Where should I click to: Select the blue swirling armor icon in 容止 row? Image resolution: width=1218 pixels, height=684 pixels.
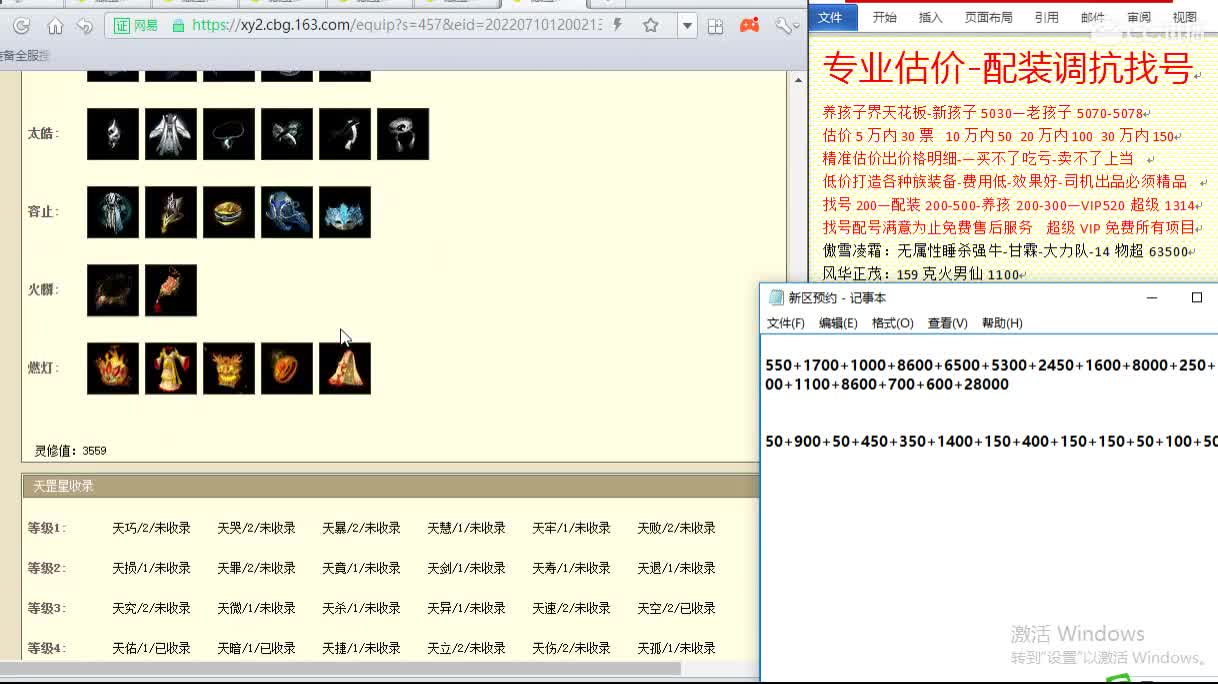point(287,212)
